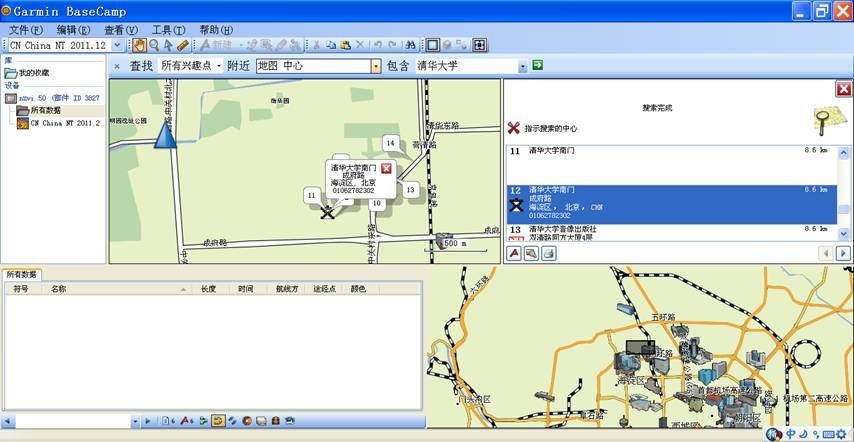854x442 pixels.
Task: Select 所有数据 under the device
Action: pos(39,110)
